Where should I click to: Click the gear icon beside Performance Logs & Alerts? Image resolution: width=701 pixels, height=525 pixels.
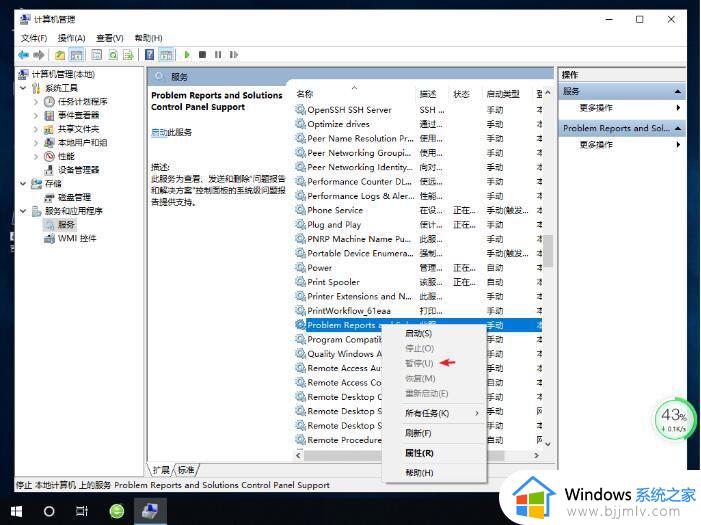(x=300, y=196)
